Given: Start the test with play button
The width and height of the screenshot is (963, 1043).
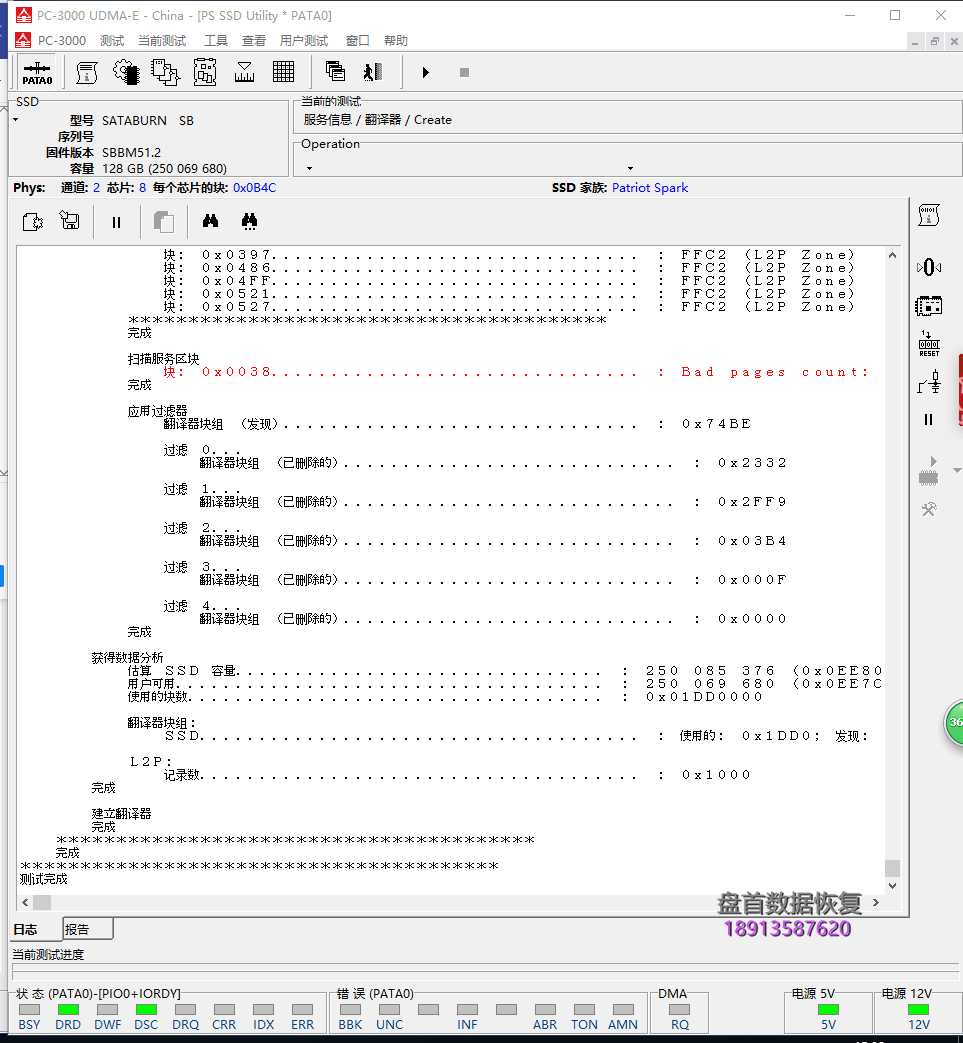Looking at the screenshot, I should click(426, 73).
